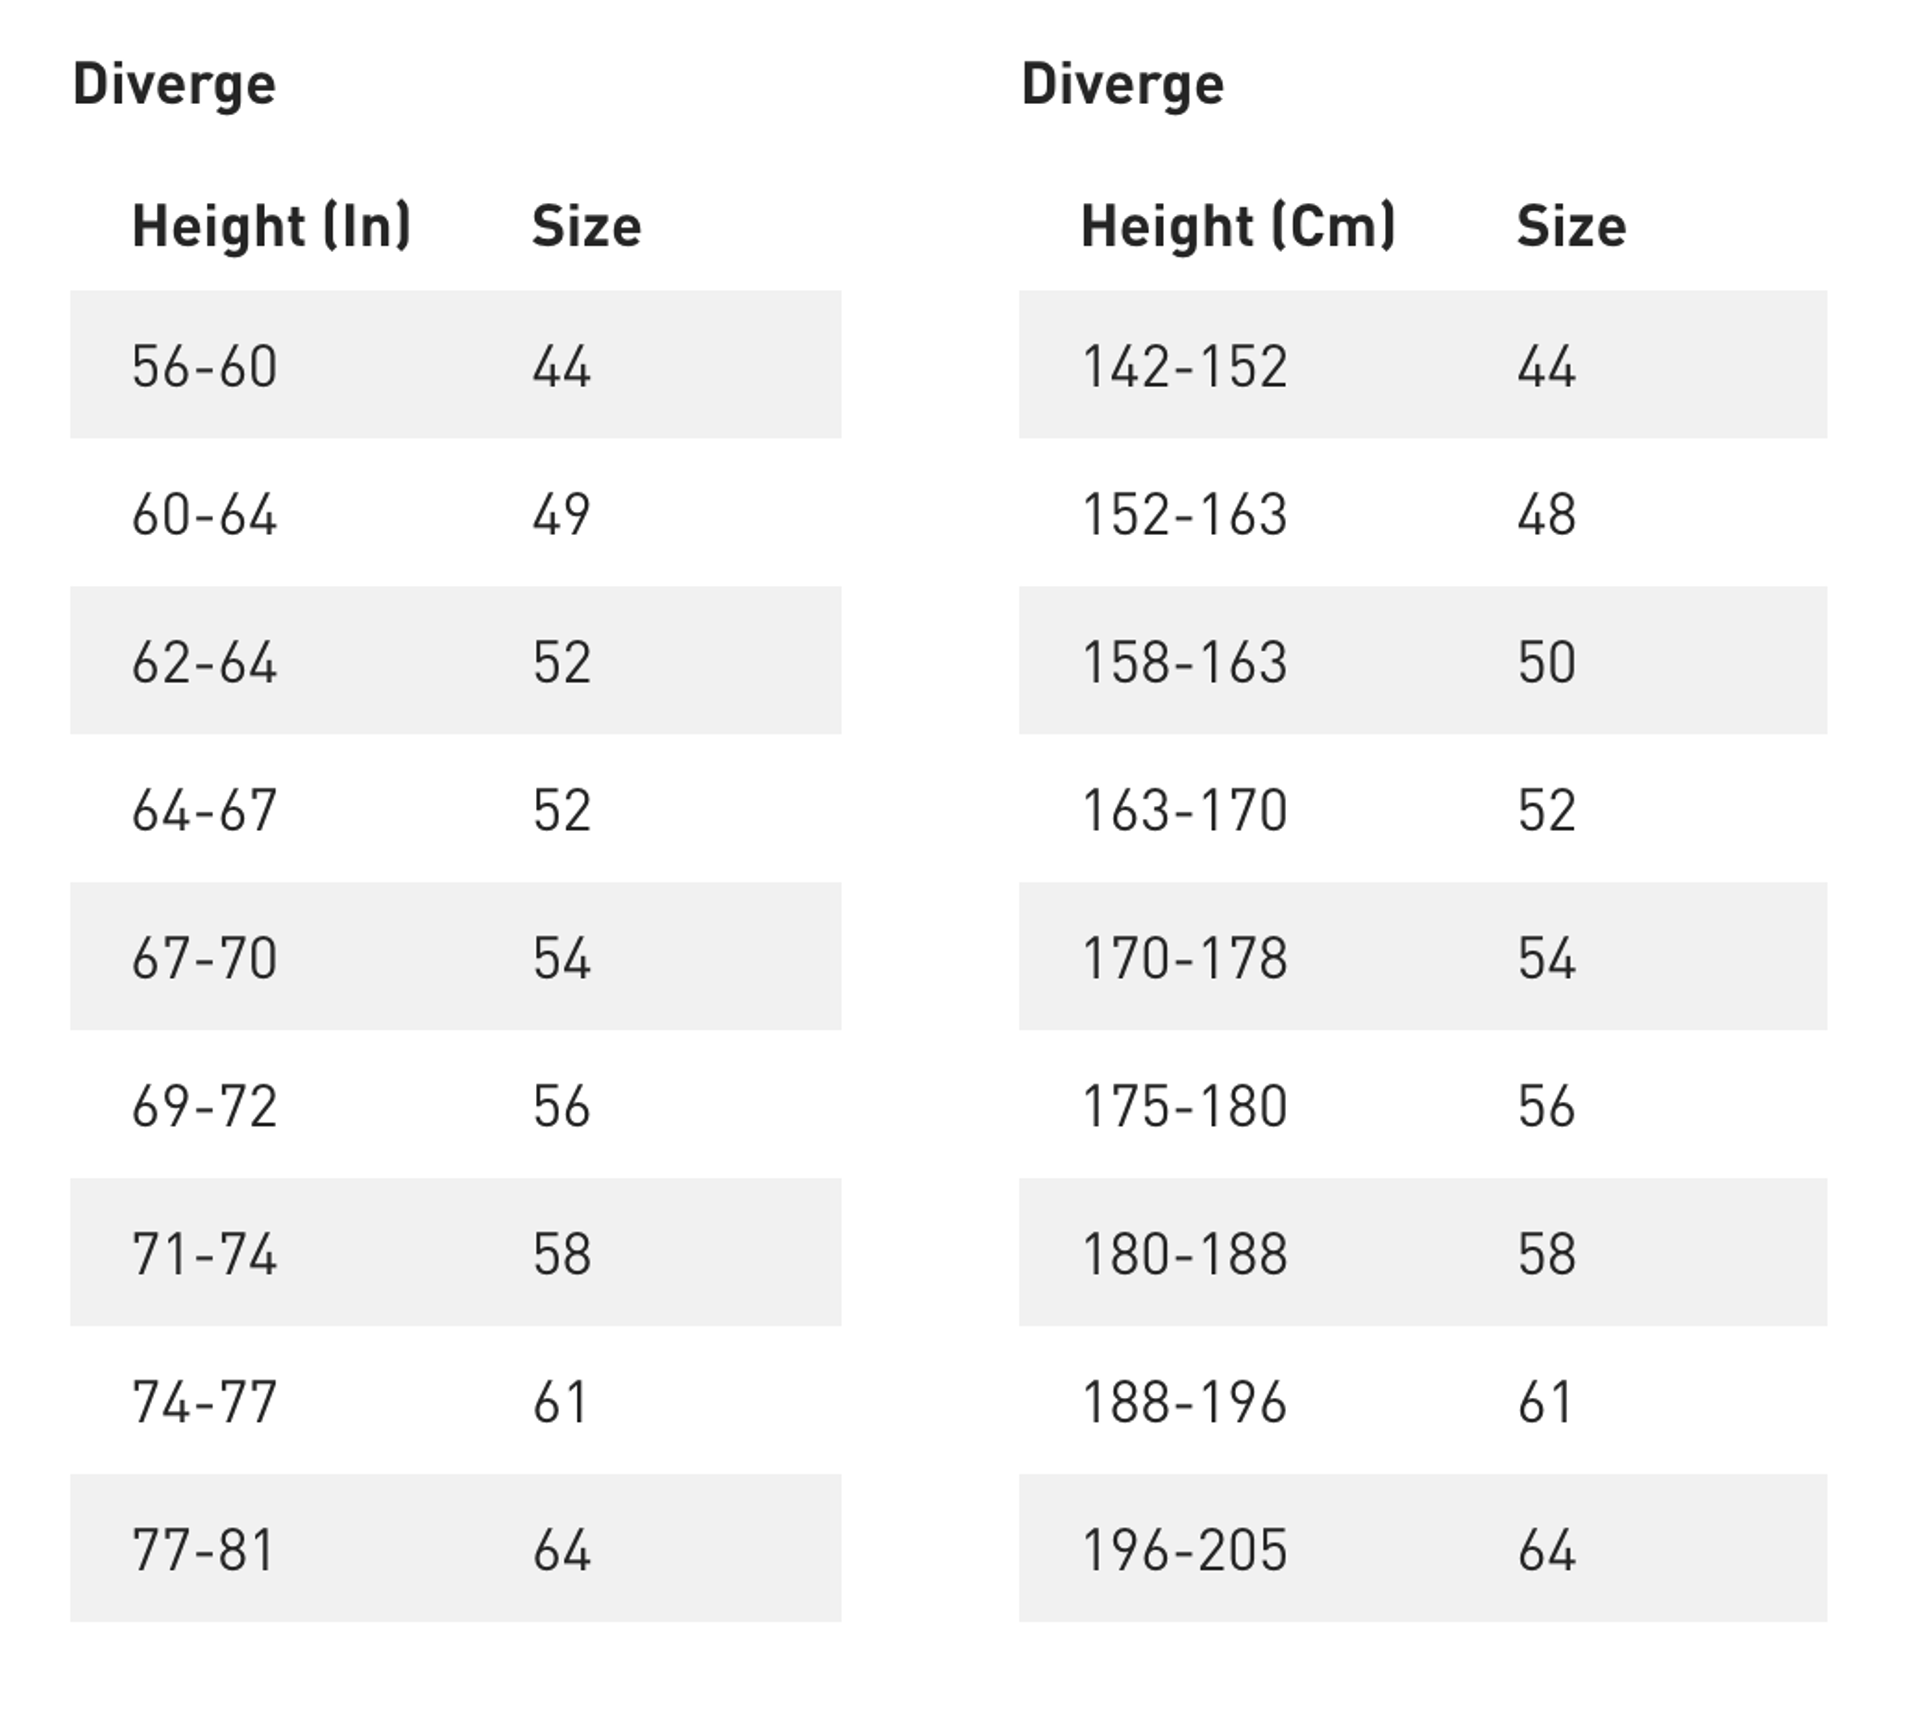Click the 56-60 inch height cell
Image resolution: width=1920 pixels, height=1709 pixels.
(x=204, y=366)
